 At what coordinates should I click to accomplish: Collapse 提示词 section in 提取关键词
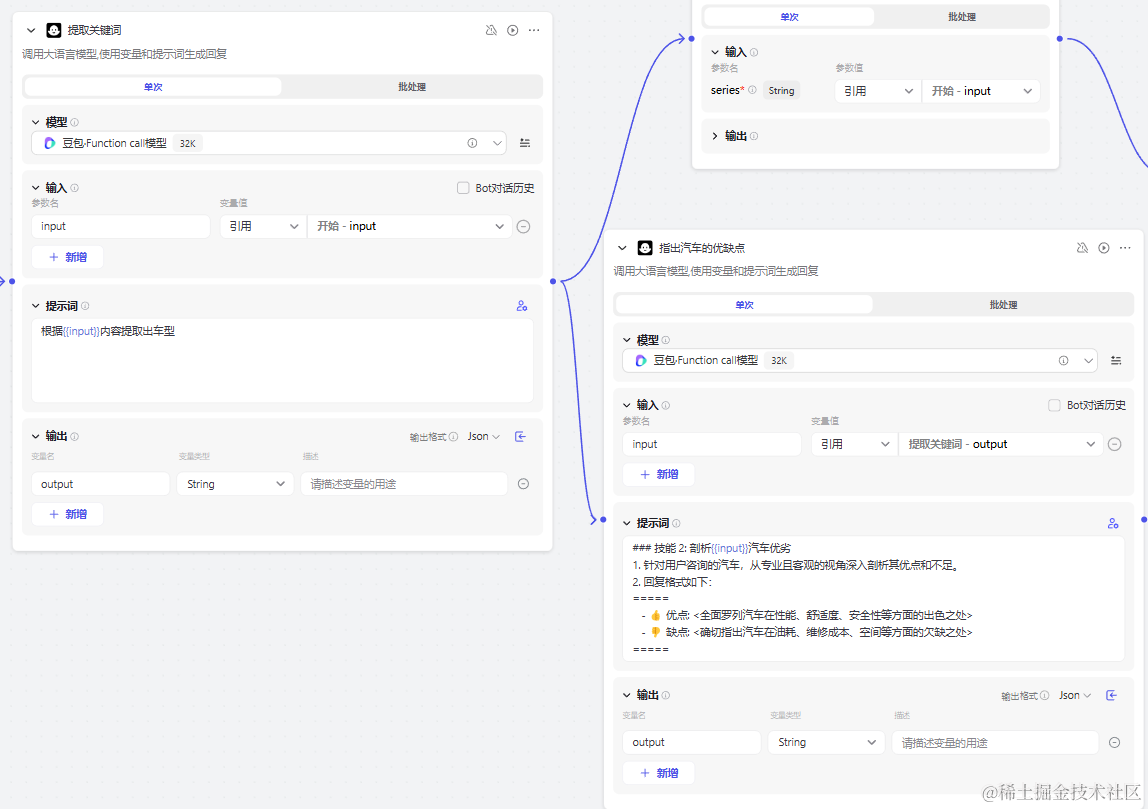click(36, 306)
